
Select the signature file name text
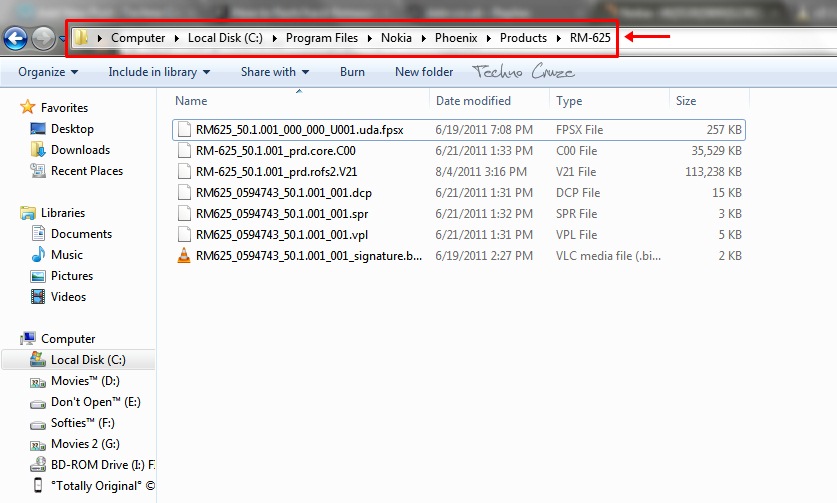coord(309,256)
